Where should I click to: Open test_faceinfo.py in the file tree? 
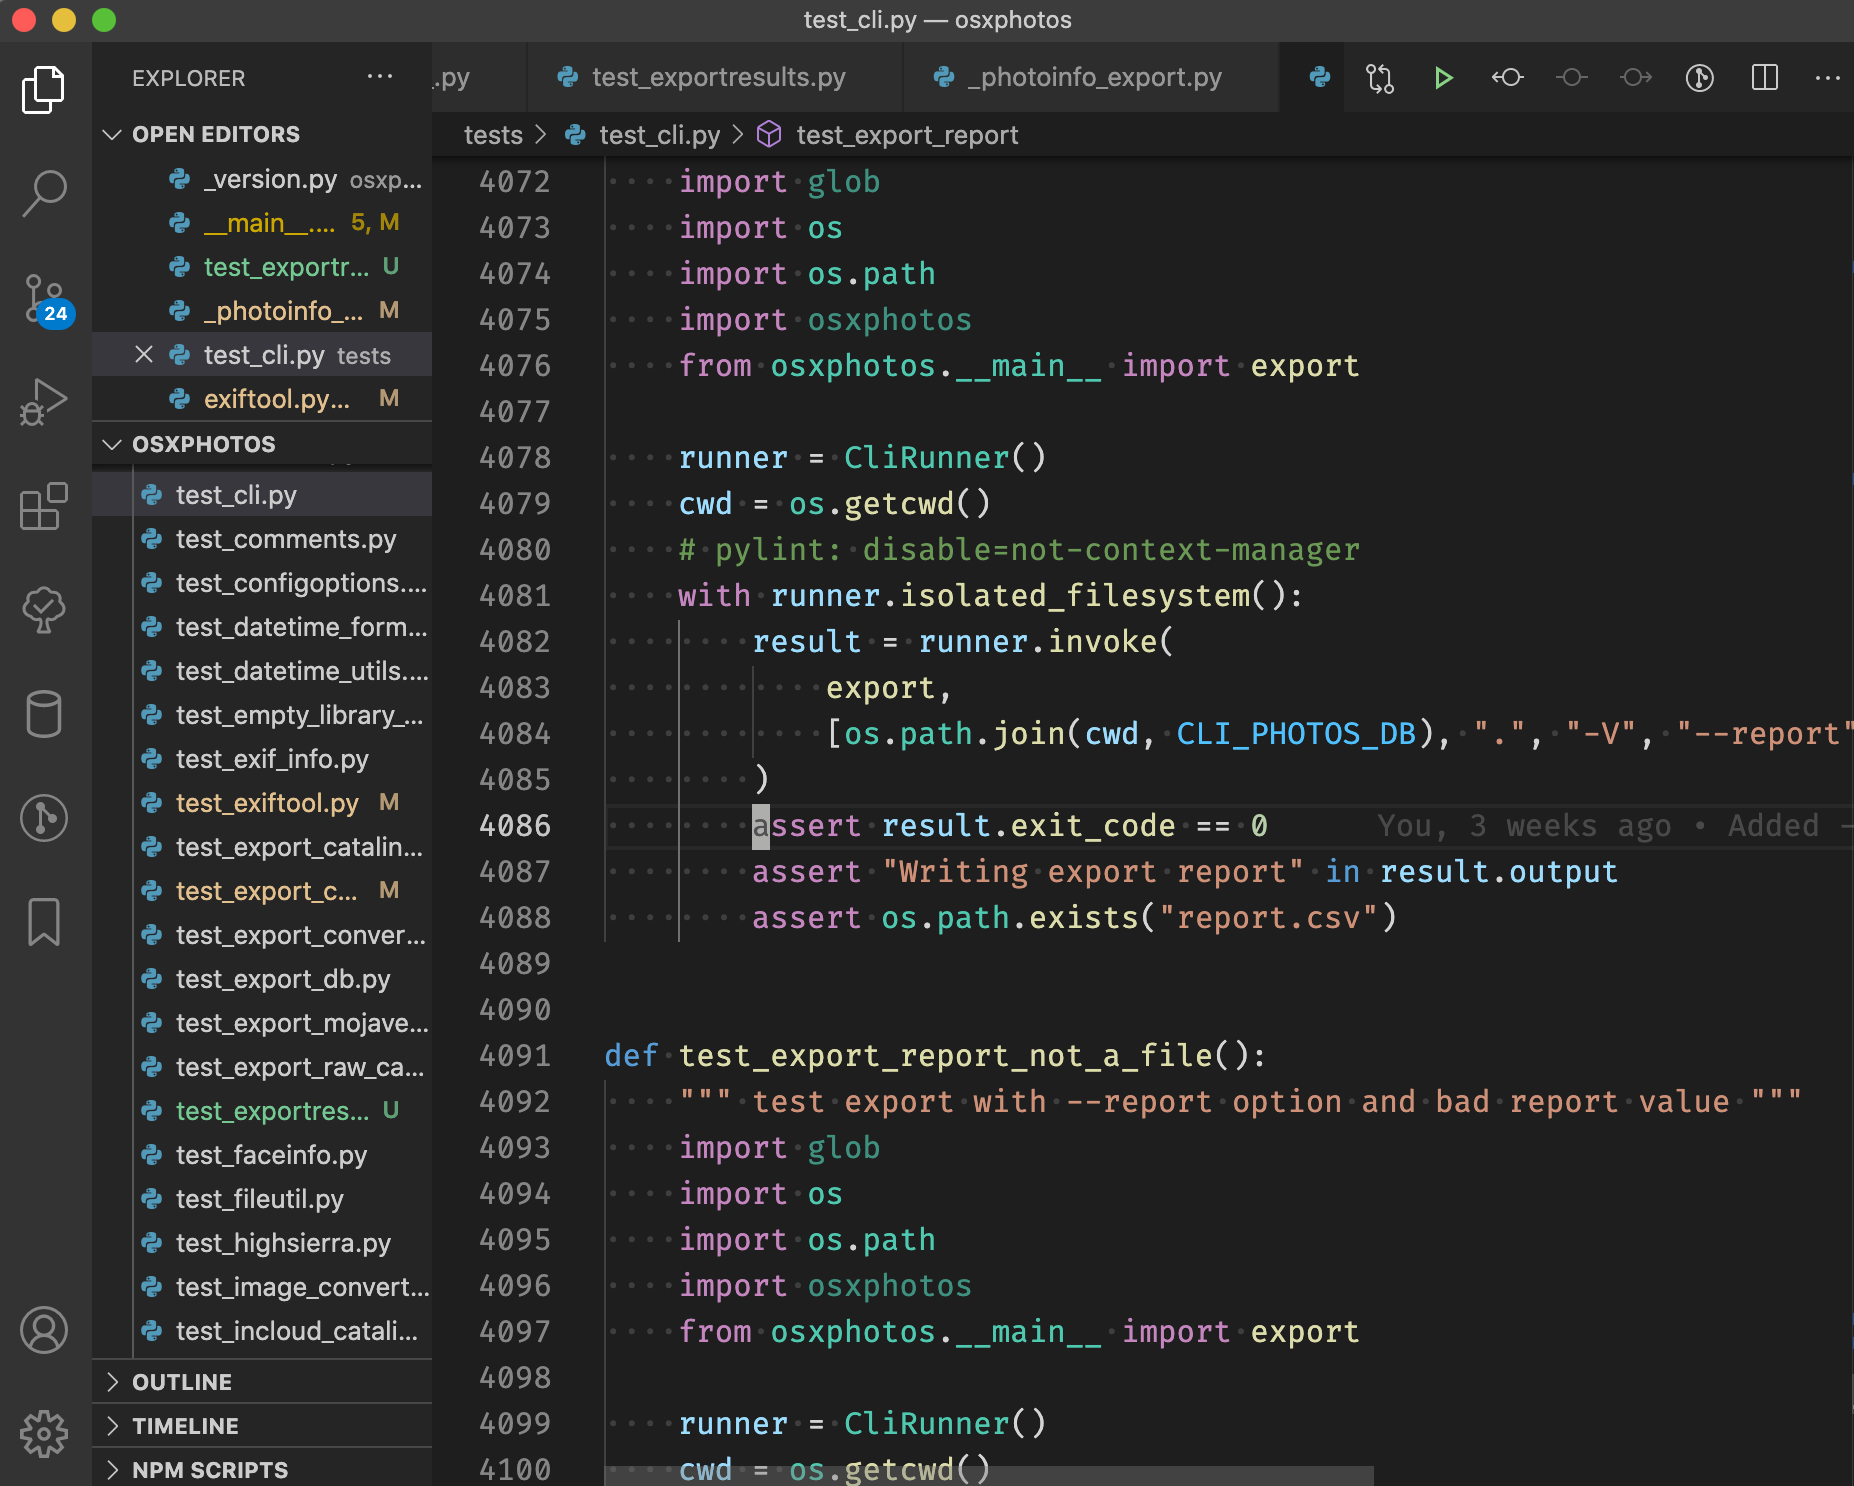[271, 1155]
